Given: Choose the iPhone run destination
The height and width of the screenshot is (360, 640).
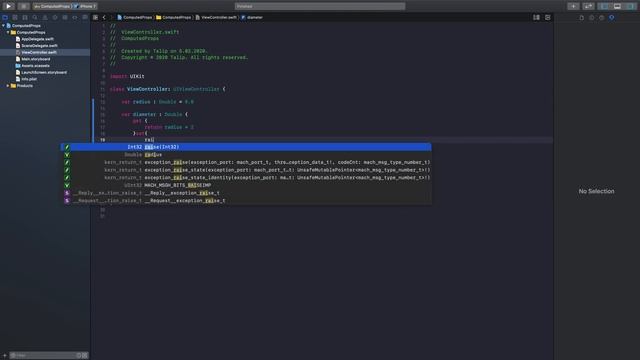Looking at the screenshot, I should (85, 6).
